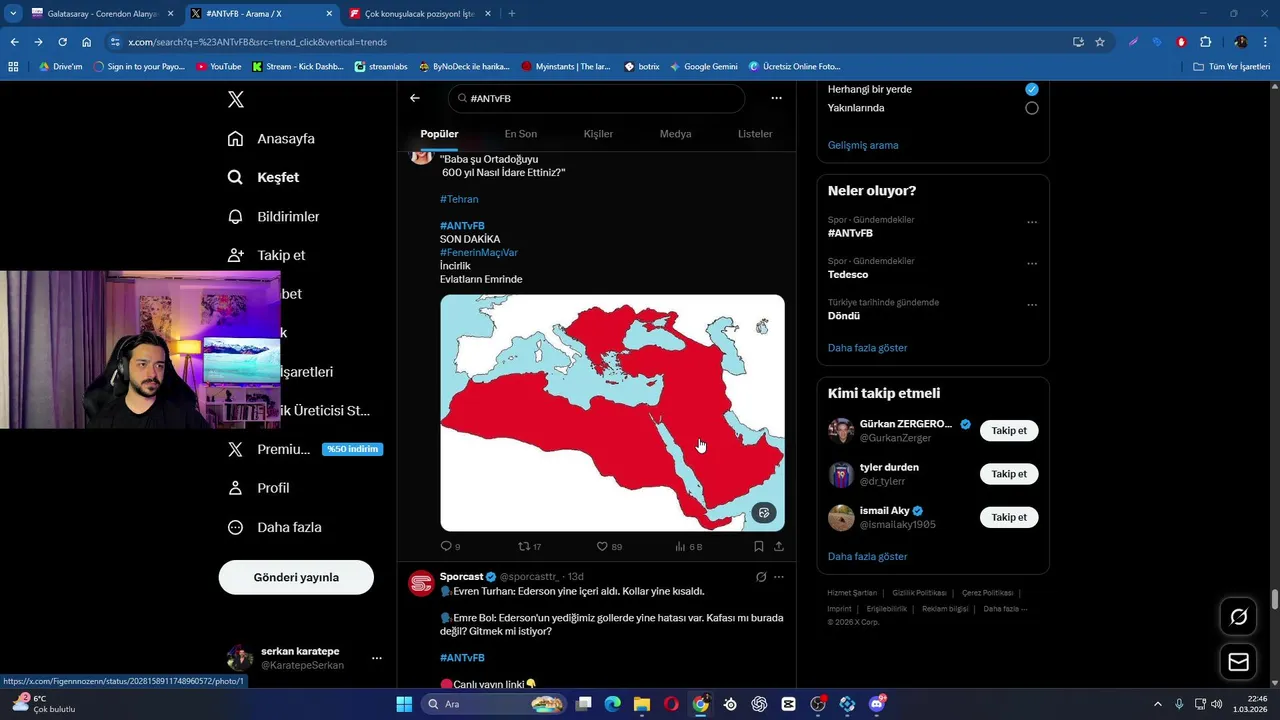The image size is (1280, 720).
Task: Click the Gönderi yayınla button
Action: click(x=296, y=577)
